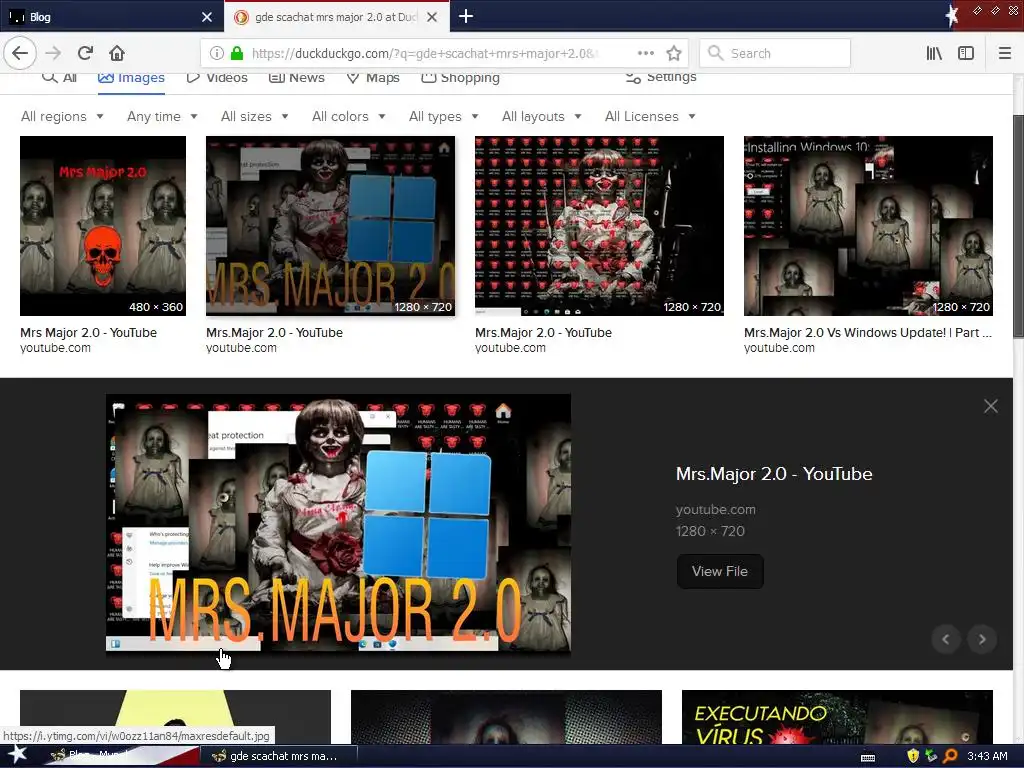1024x768 pixels.
Task: Switch to the Blog browser tab
Action: coord(111,17)
